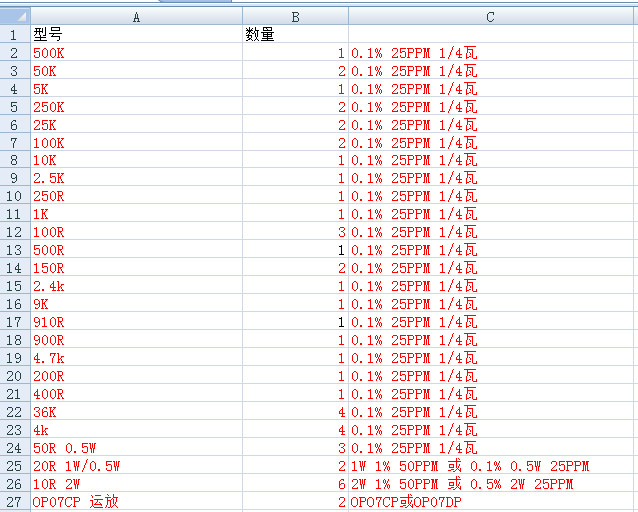
Task: Click the select-all corner of the grid
Action: pos(14,17)
